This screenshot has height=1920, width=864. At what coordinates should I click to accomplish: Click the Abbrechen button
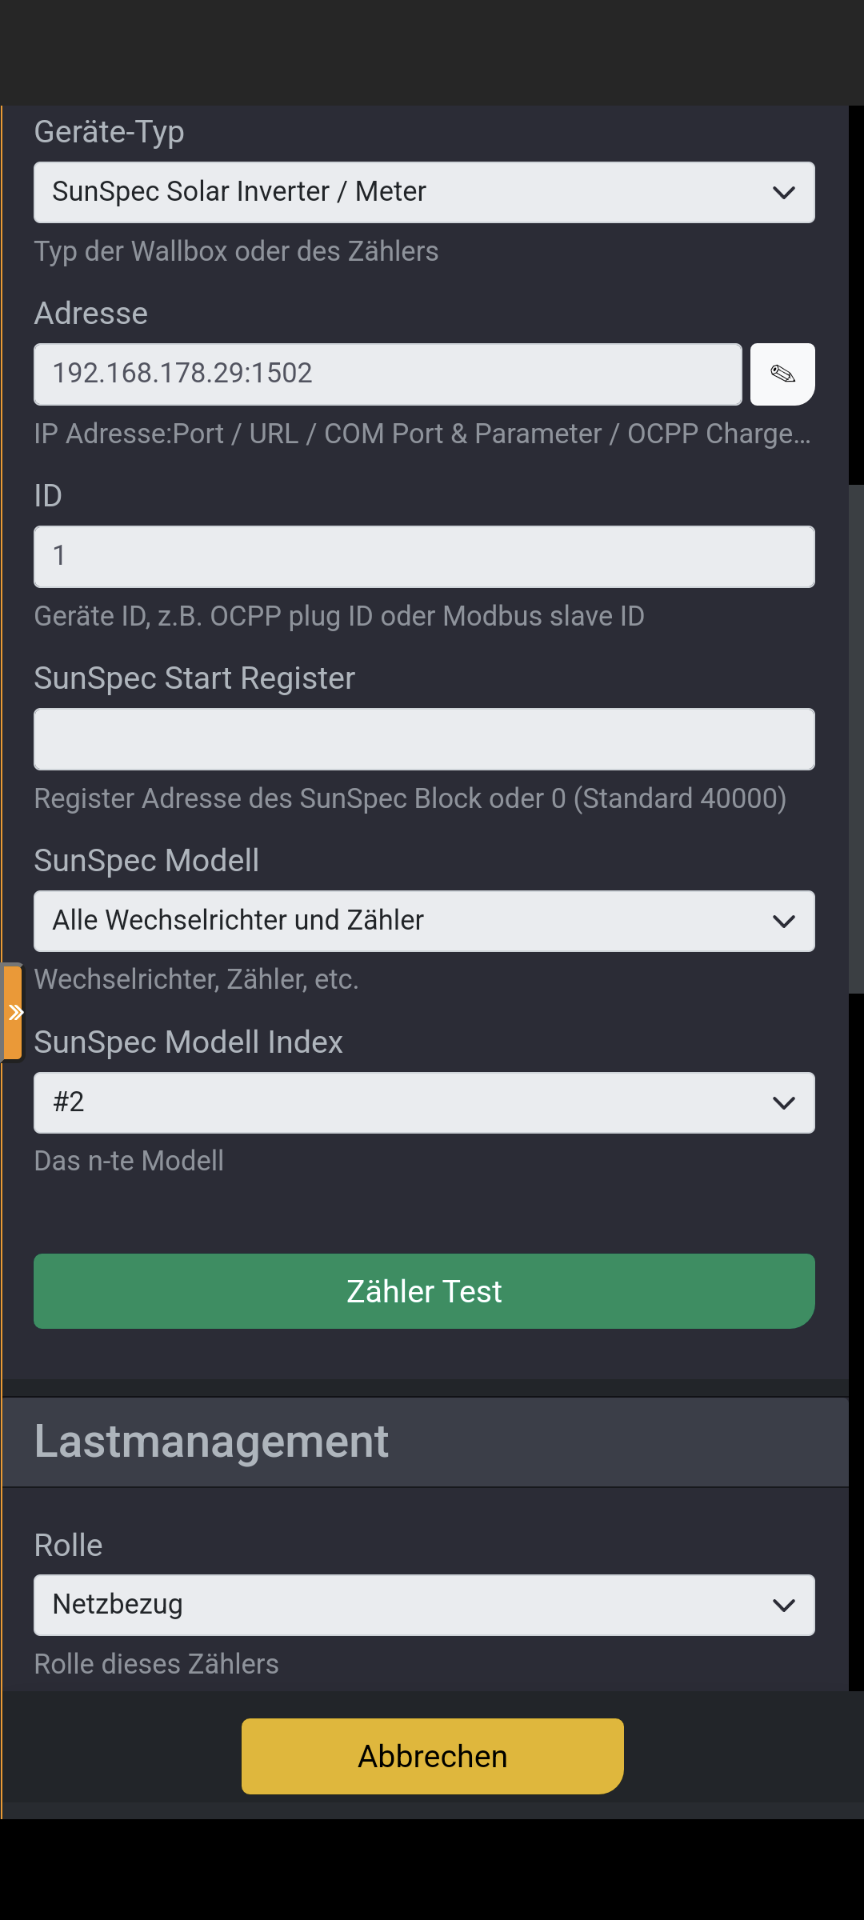coord(432,1756)
